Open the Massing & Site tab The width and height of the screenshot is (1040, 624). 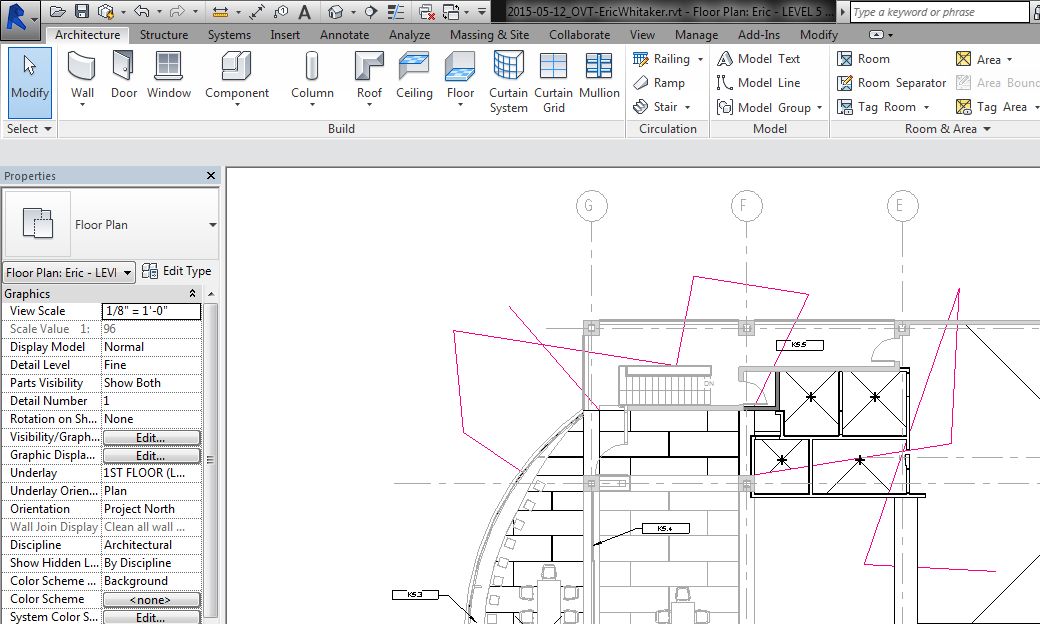(x=489, y=34)
